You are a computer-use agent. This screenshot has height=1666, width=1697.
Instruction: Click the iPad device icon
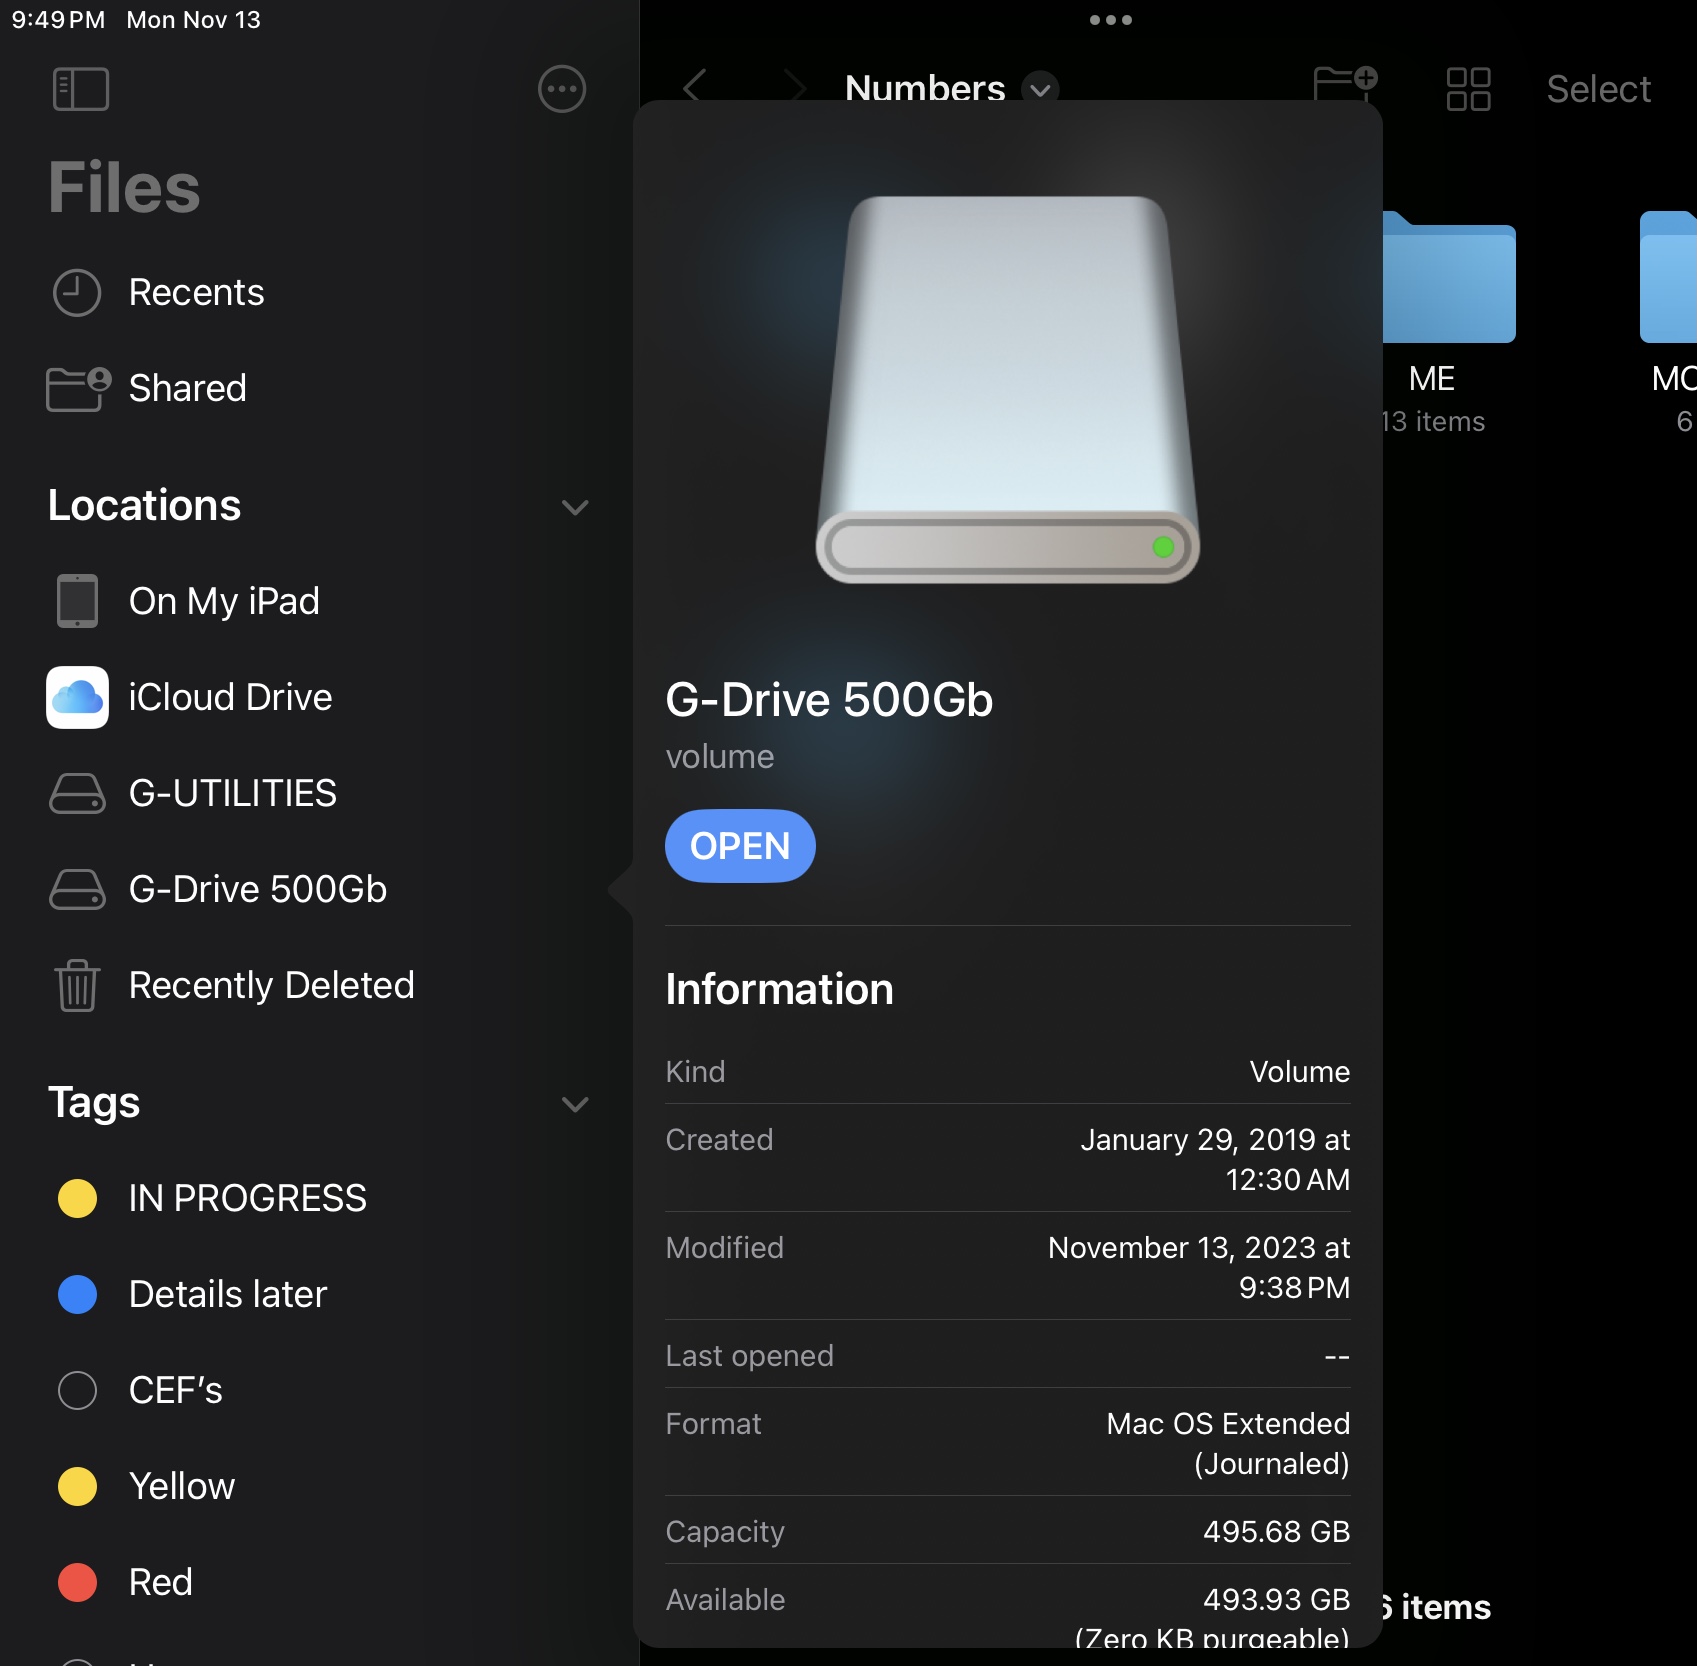[77, 601]
